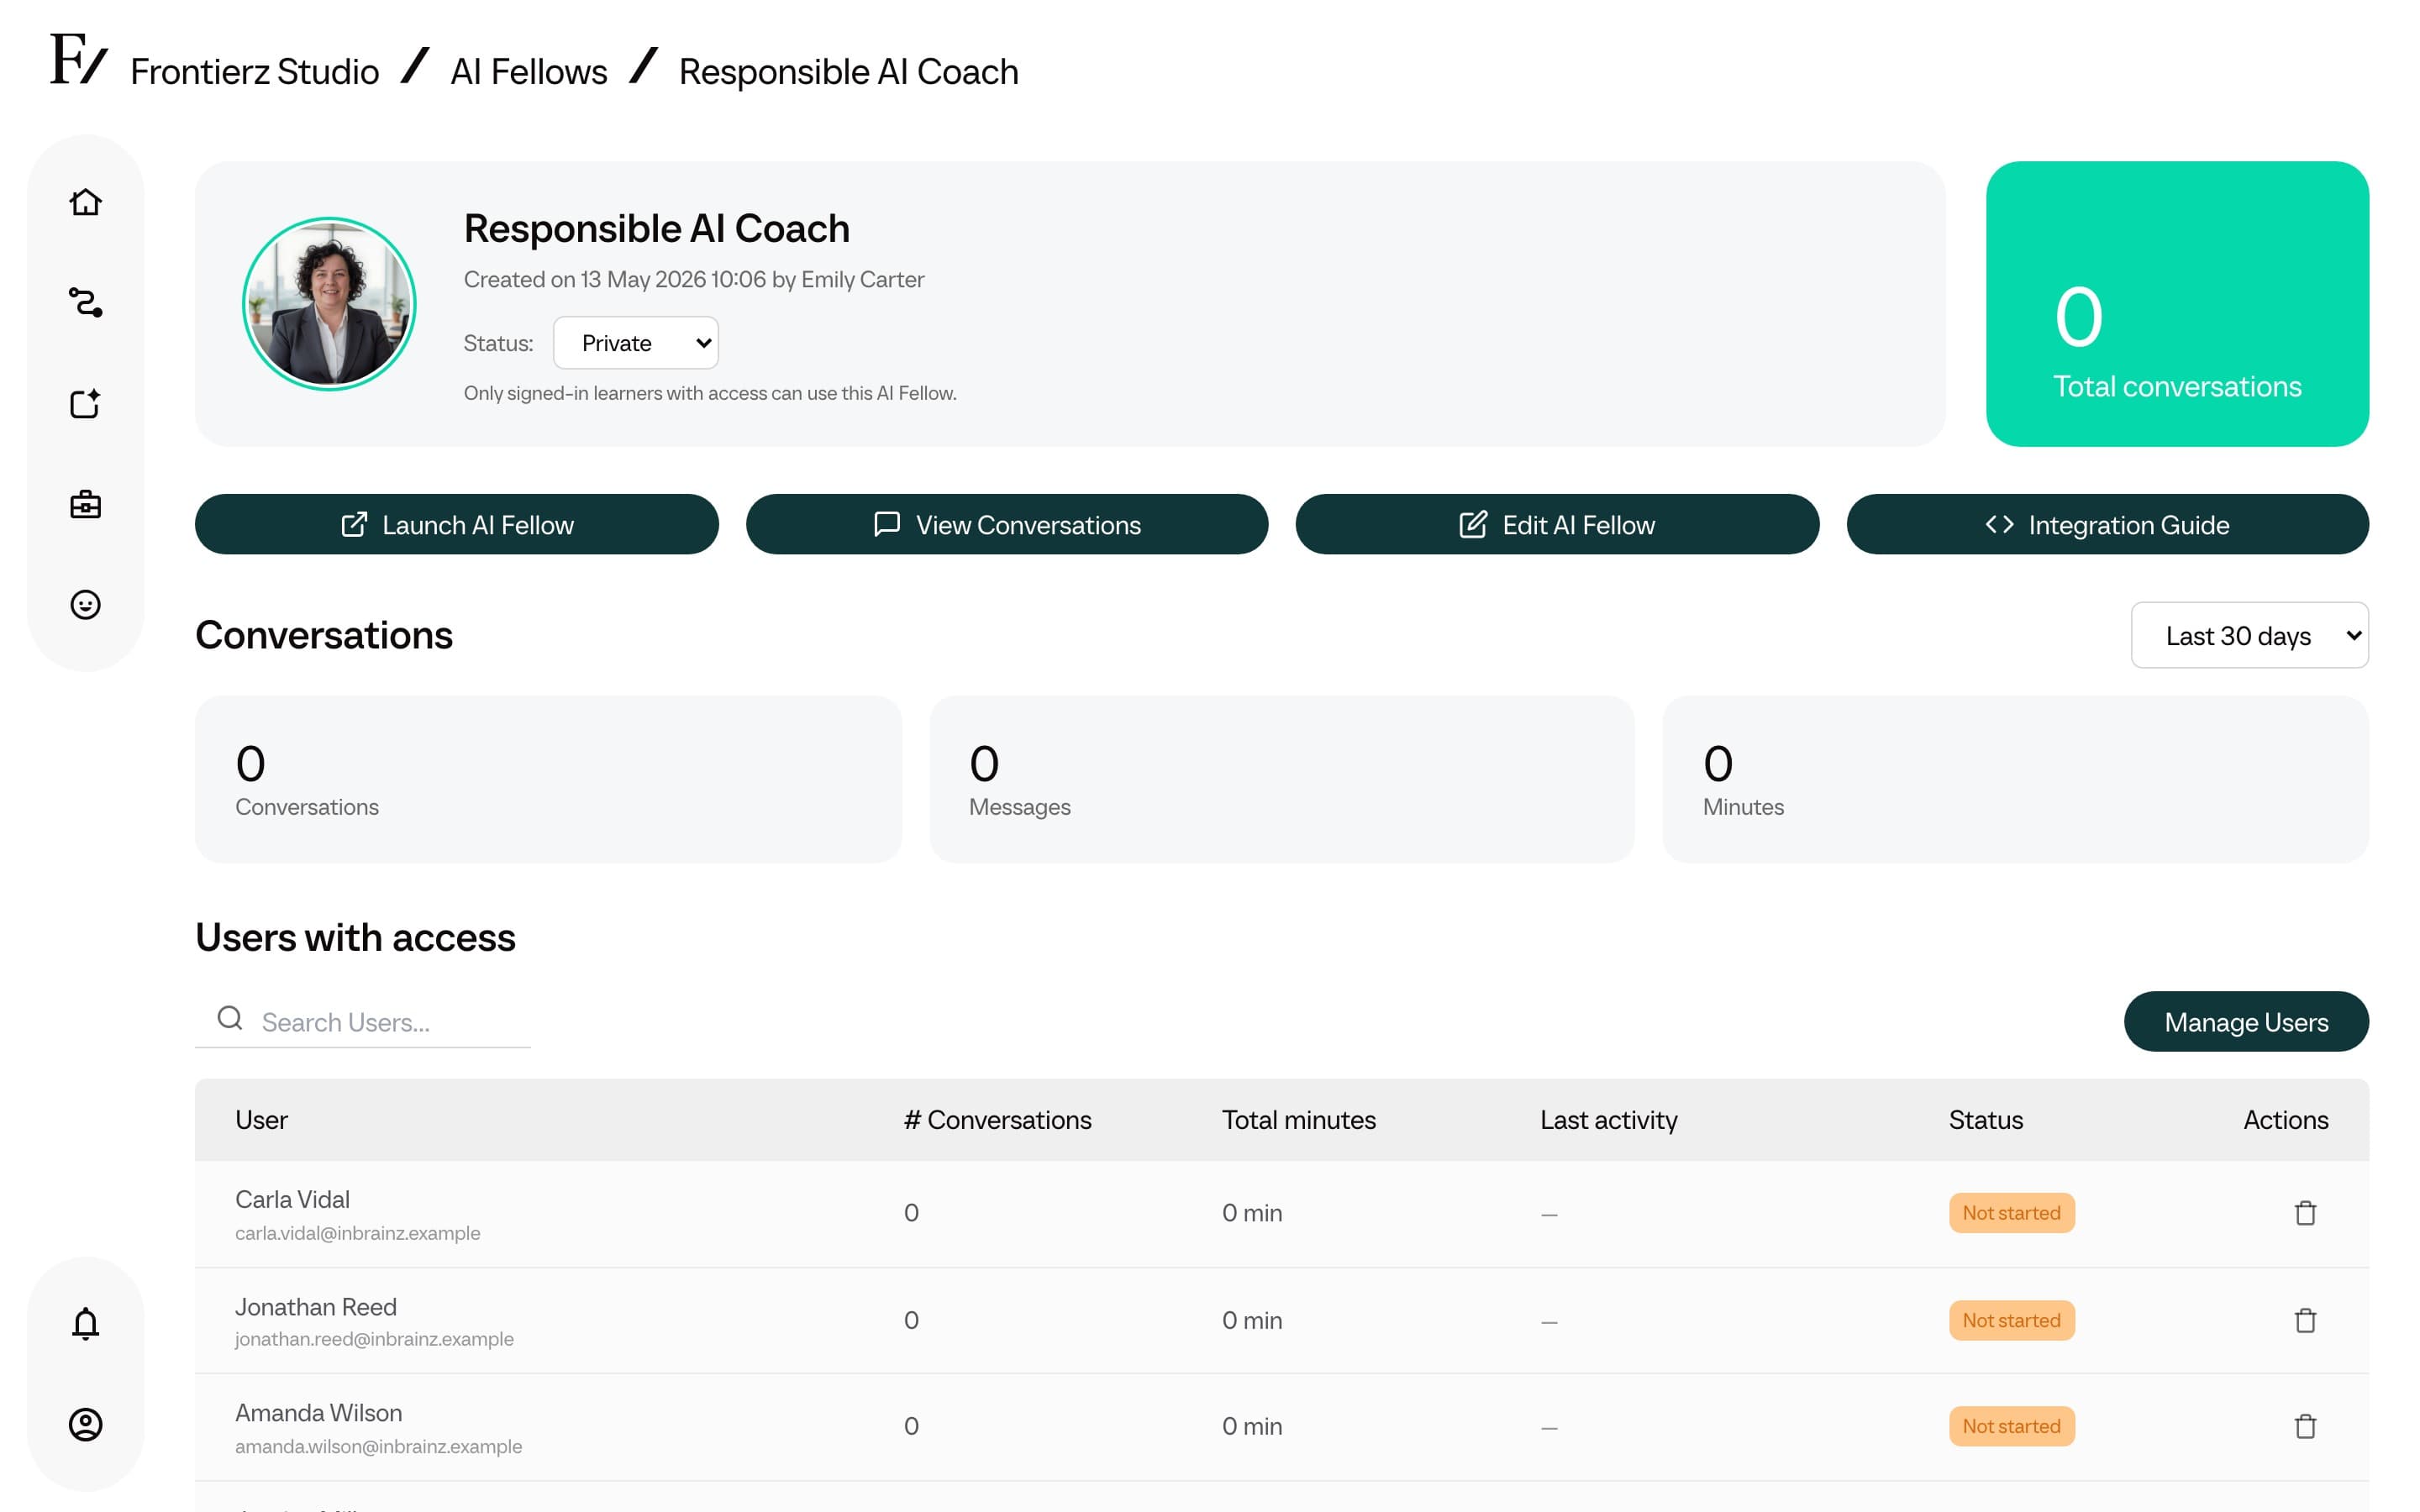The image size is (2420, 1512).
Task: Open the AI create sparkle icon
Action: [85, 403]
